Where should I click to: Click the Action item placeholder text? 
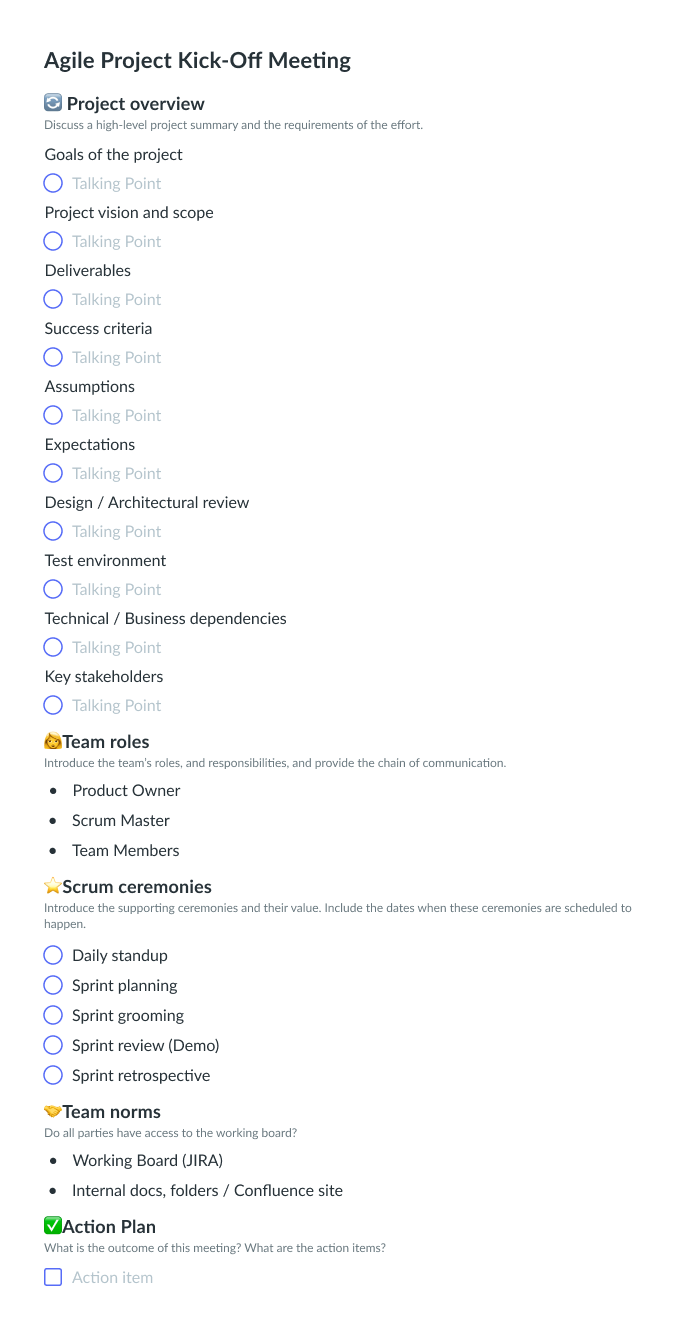tap(112, 1277)
